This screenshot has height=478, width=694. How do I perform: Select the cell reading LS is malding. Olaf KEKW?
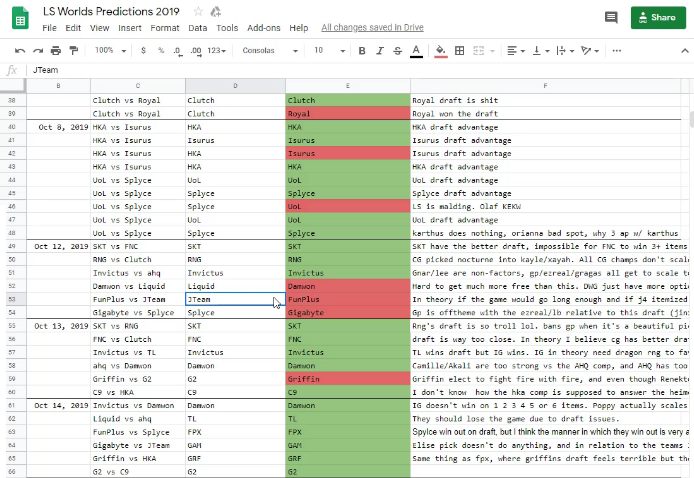point(545,207)
